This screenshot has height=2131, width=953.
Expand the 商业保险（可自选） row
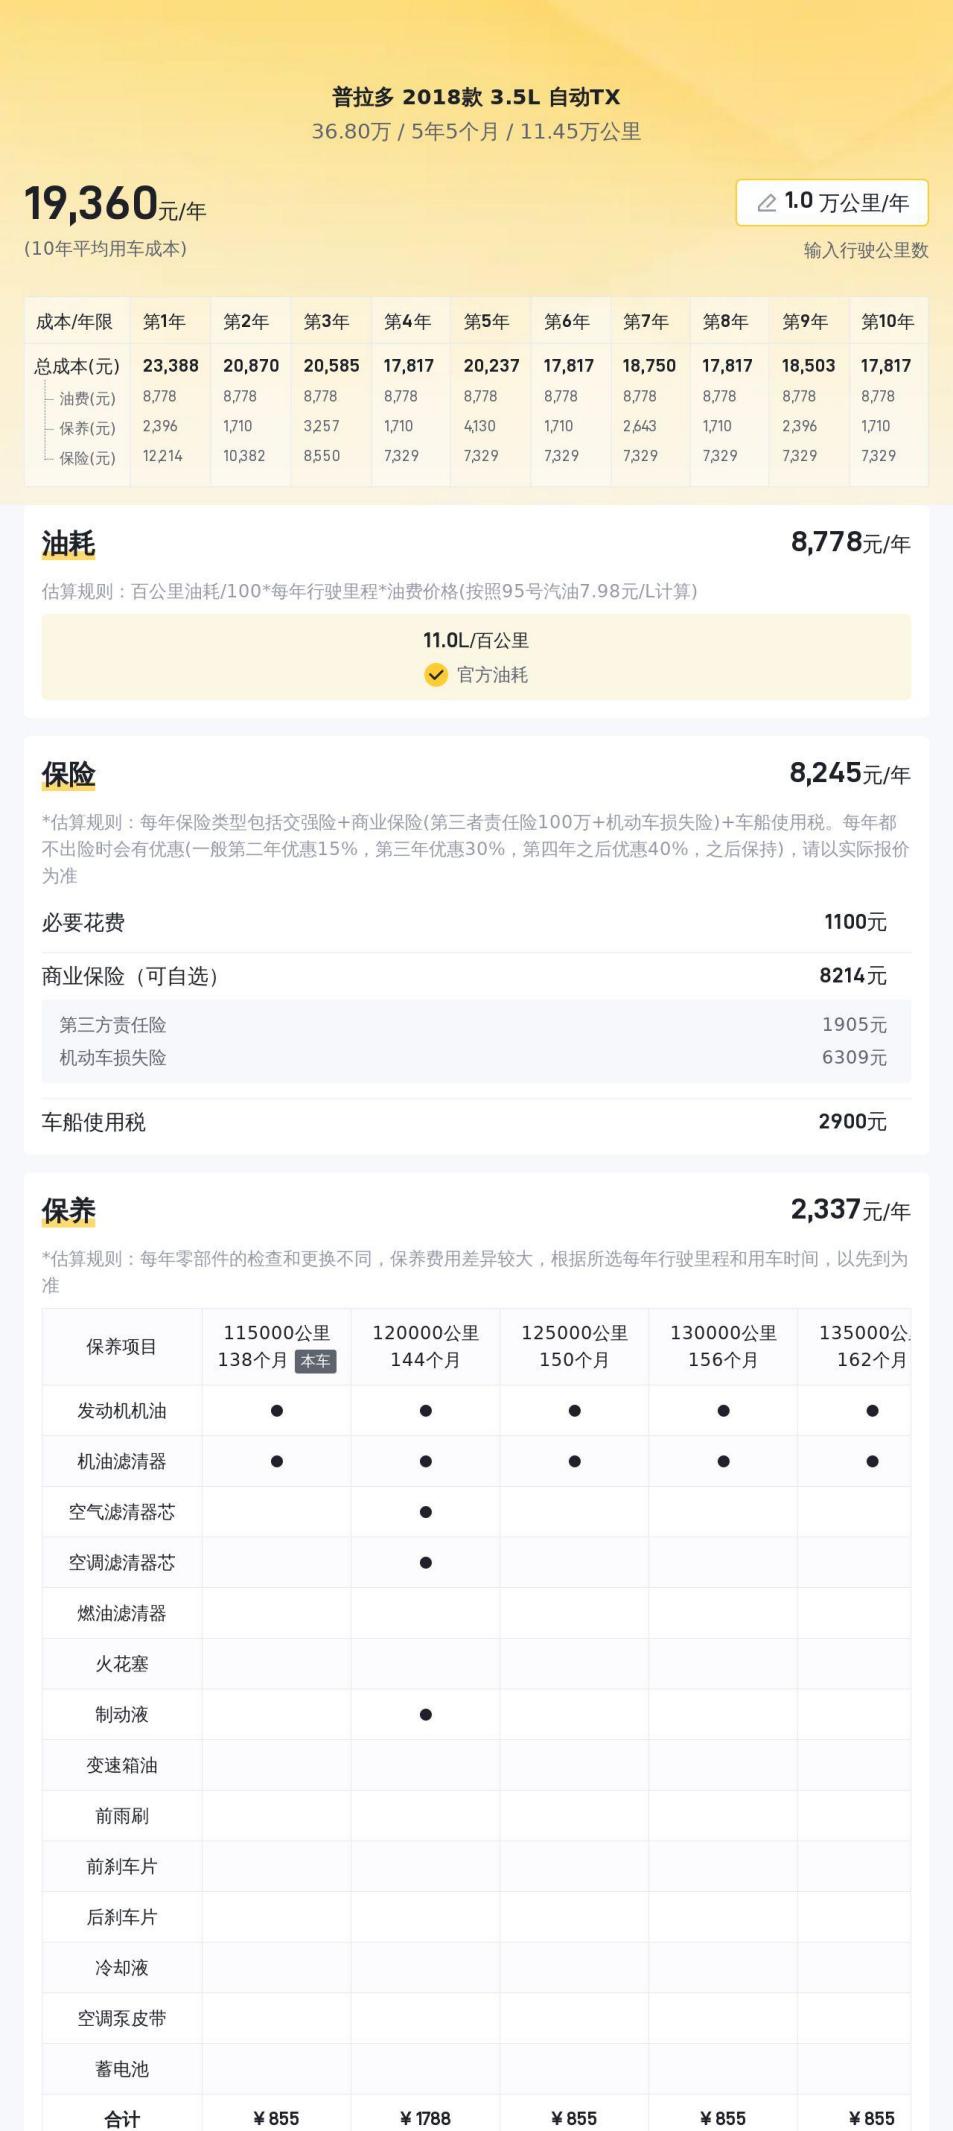pos(475,976)
